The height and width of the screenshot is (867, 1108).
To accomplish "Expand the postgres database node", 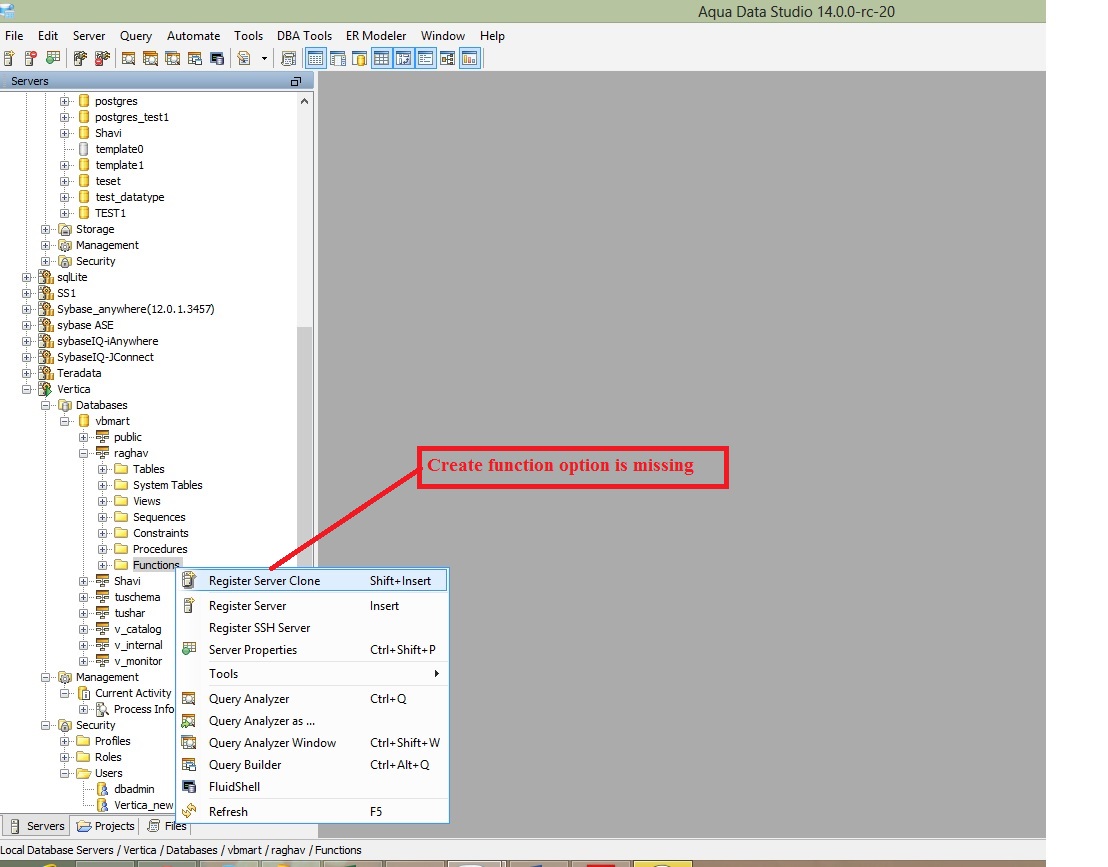I will pyautogui.click(x=64, y=101).
